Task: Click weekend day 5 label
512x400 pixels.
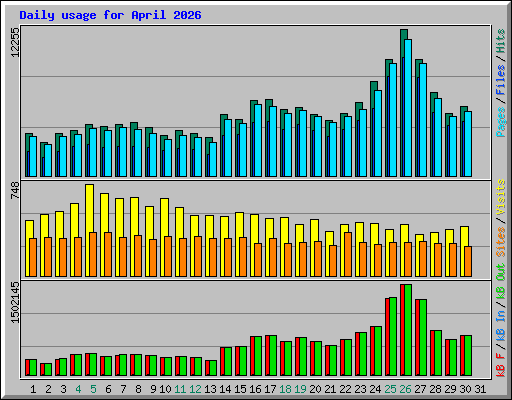Action: (93, 389)
